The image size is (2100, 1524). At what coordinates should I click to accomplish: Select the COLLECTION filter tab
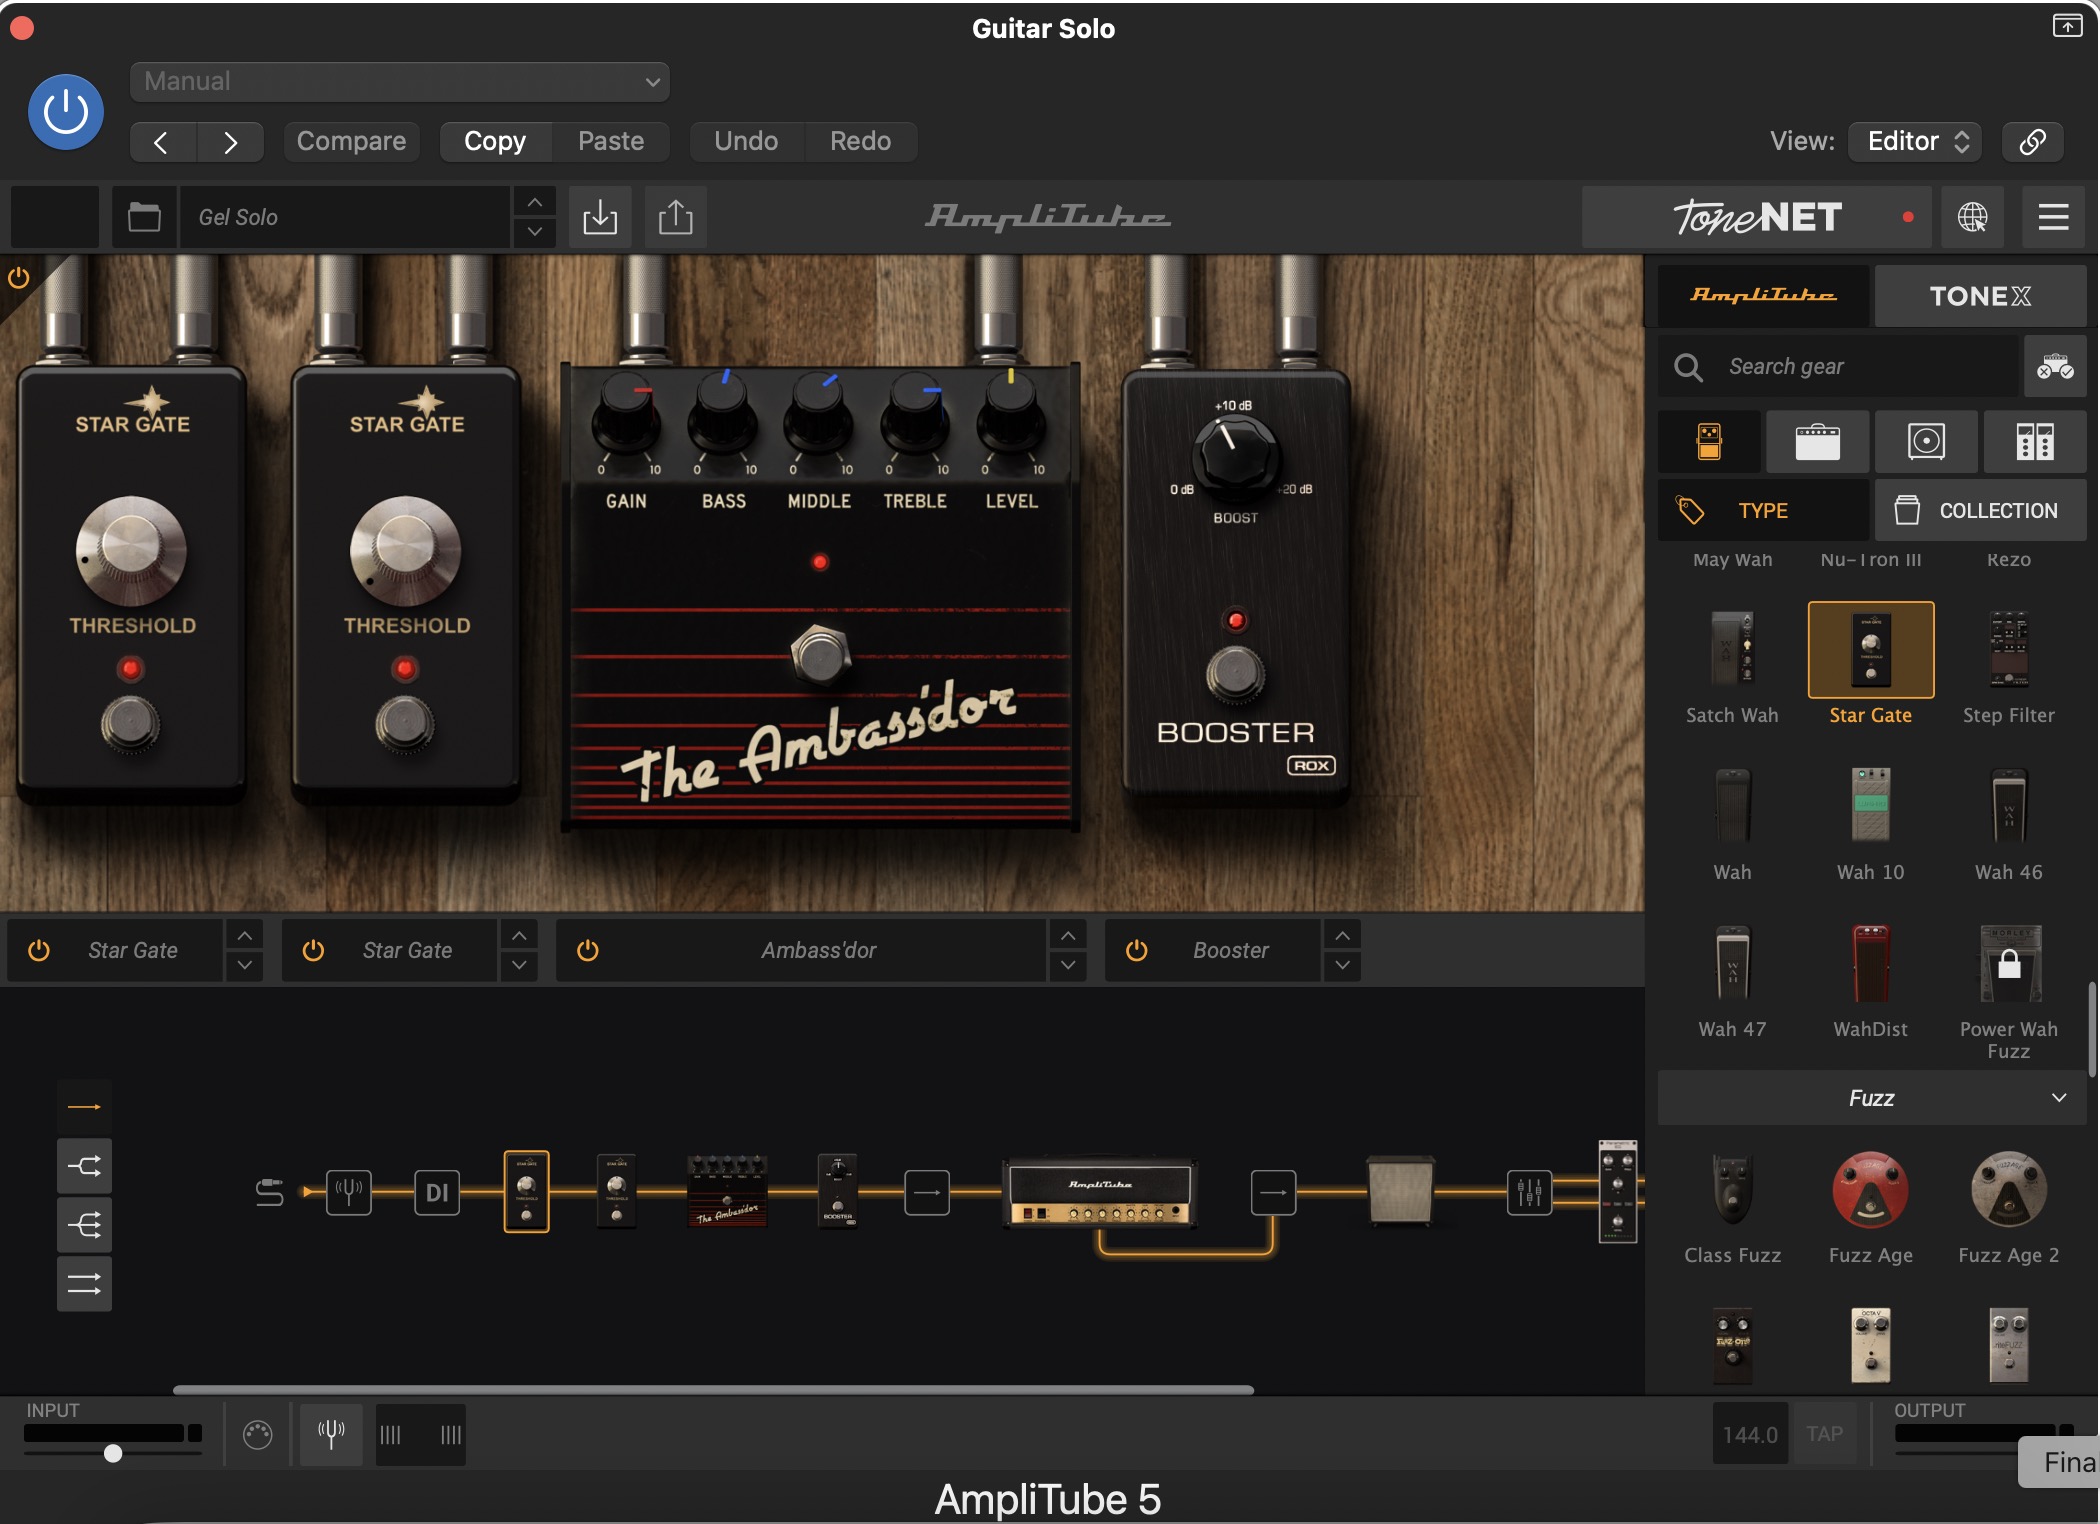pos(1980,511)
